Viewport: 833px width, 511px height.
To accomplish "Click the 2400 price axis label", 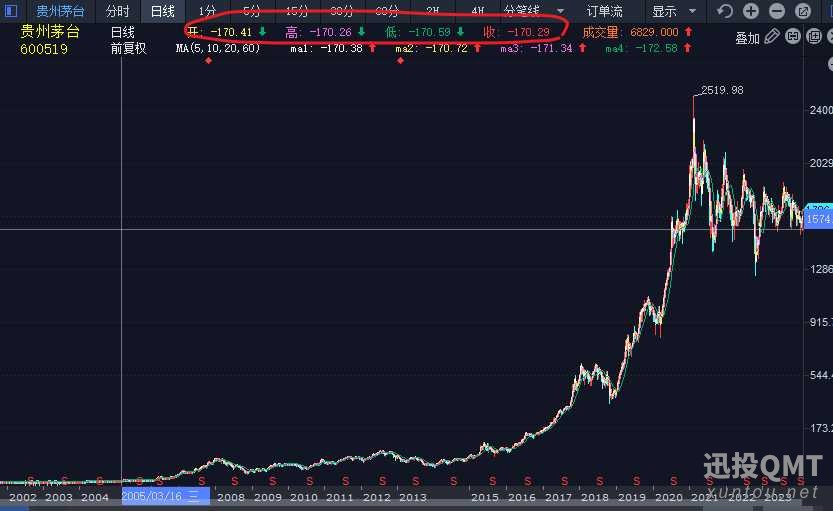I will point(821,110).
